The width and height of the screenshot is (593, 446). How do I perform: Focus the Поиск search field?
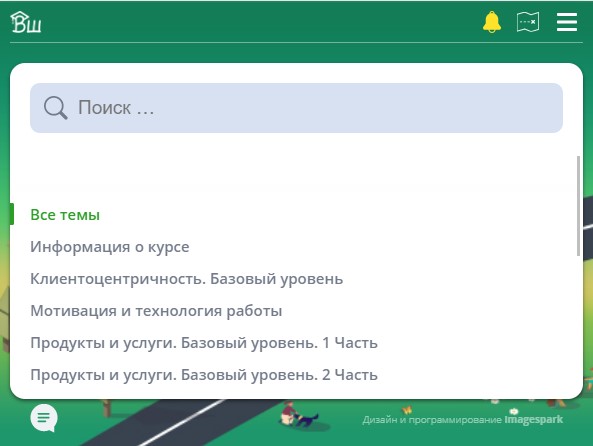296,108
